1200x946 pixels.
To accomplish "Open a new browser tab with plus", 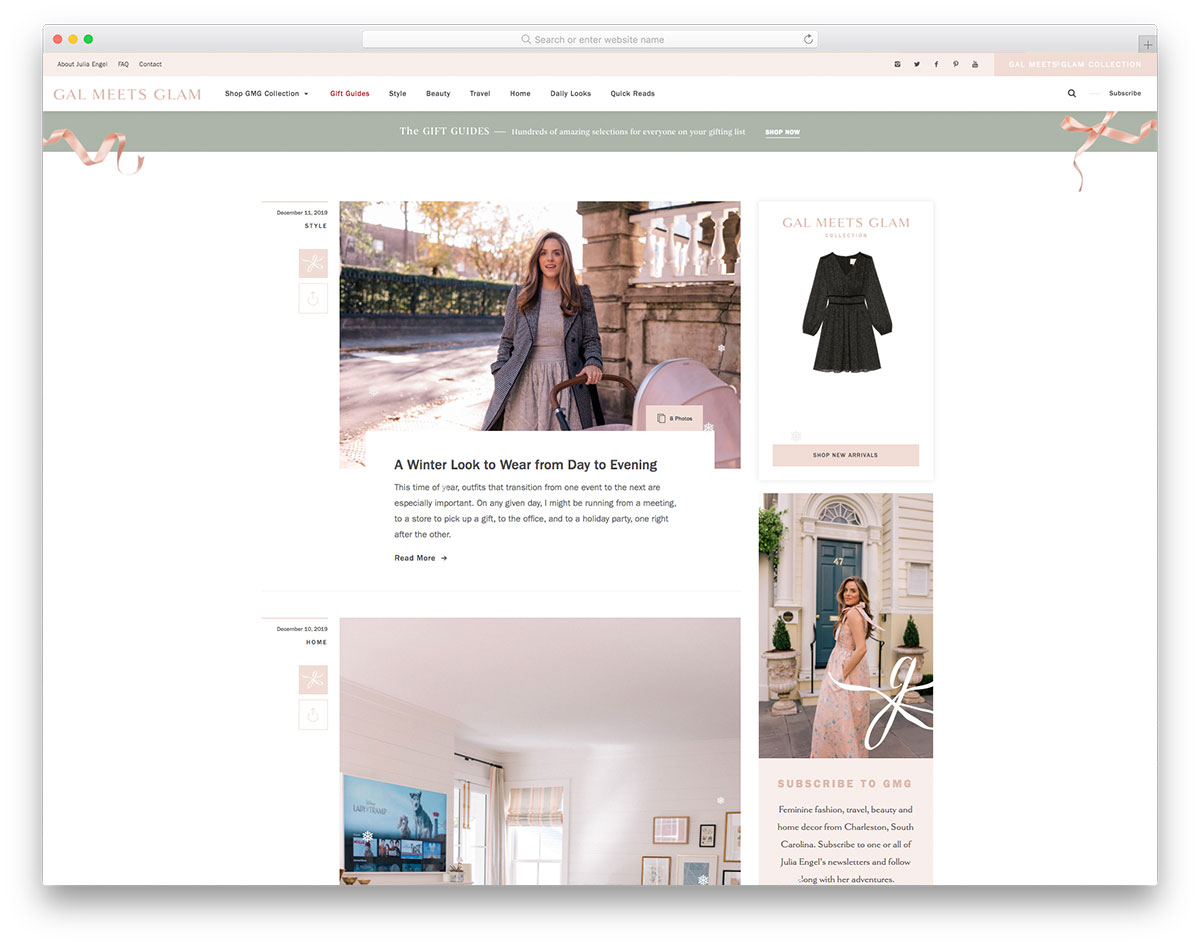I will click(1147, 44).
